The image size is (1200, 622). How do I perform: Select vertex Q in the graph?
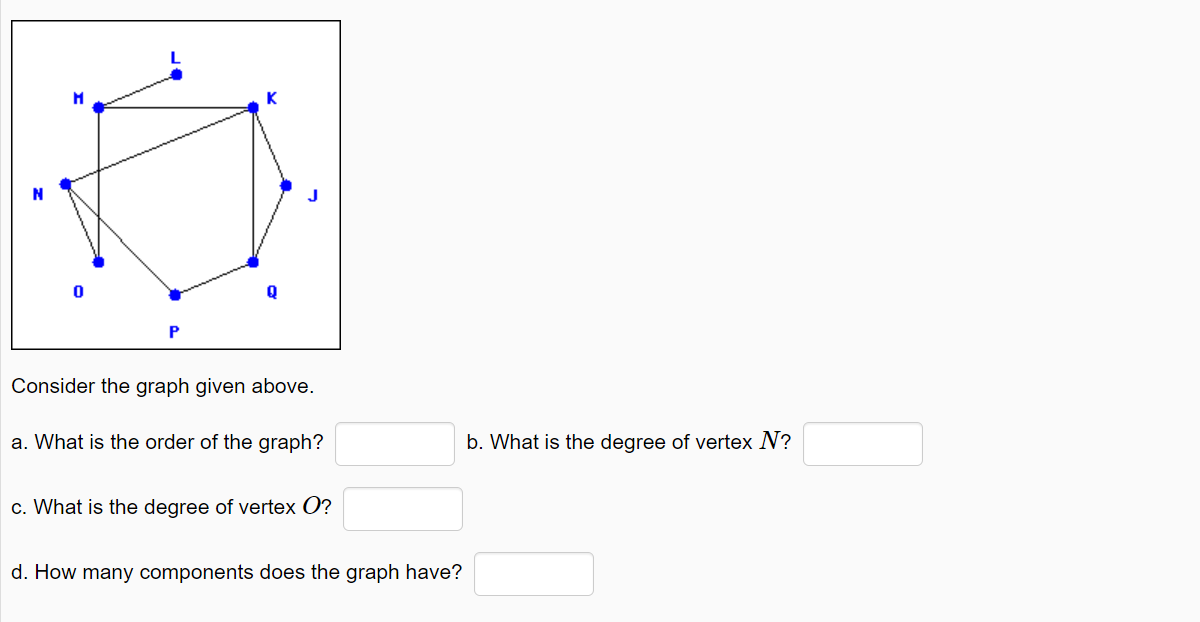[x=251, y=262]
